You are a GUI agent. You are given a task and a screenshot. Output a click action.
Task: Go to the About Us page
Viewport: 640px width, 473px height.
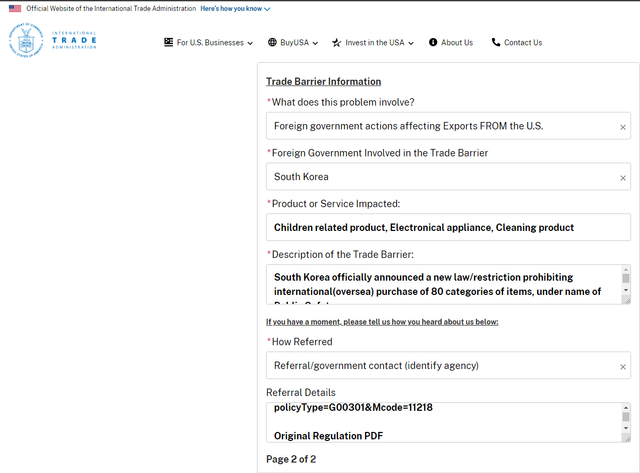tap(457, 43)
